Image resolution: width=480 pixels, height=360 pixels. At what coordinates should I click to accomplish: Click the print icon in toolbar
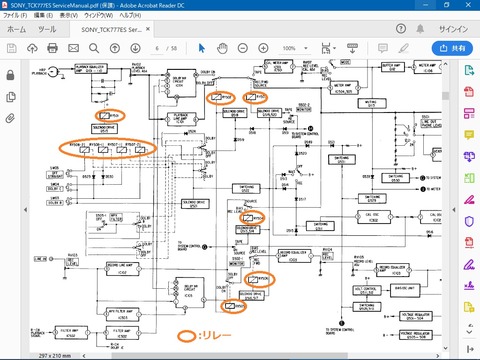tap(52, 48)
